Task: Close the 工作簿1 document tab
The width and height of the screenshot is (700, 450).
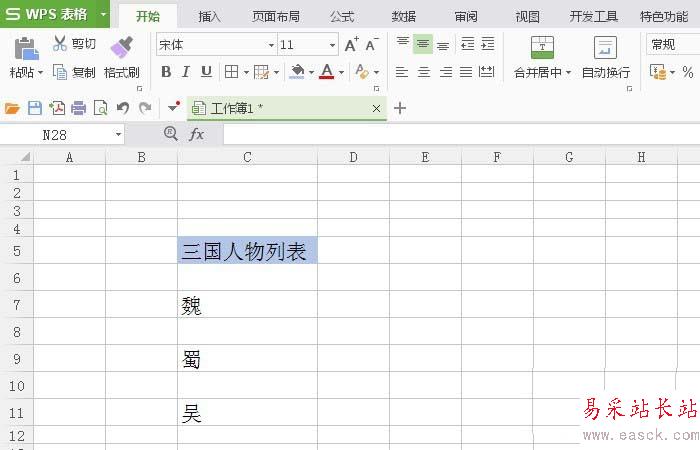Action: tap(376, 108)
